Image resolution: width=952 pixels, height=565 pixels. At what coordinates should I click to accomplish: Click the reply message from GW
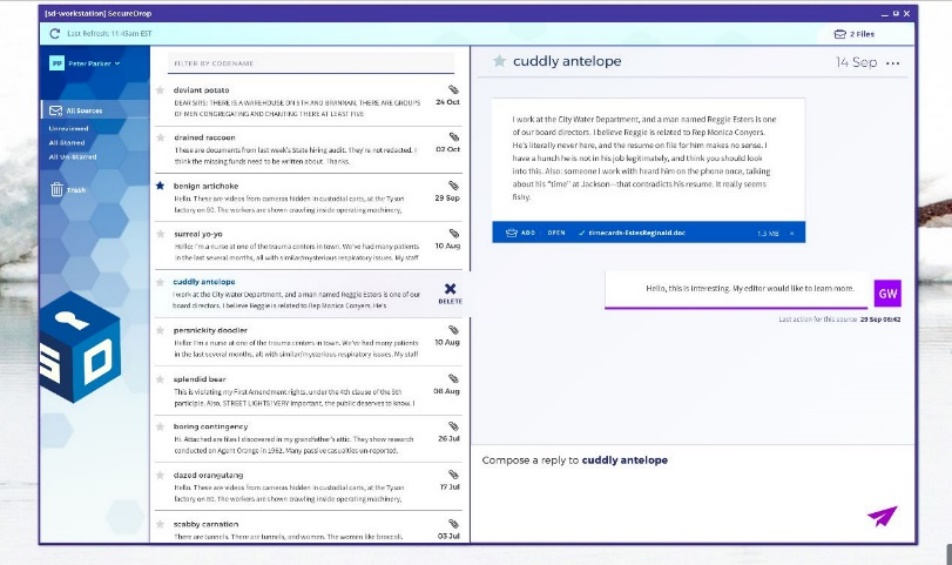(736, 290)
